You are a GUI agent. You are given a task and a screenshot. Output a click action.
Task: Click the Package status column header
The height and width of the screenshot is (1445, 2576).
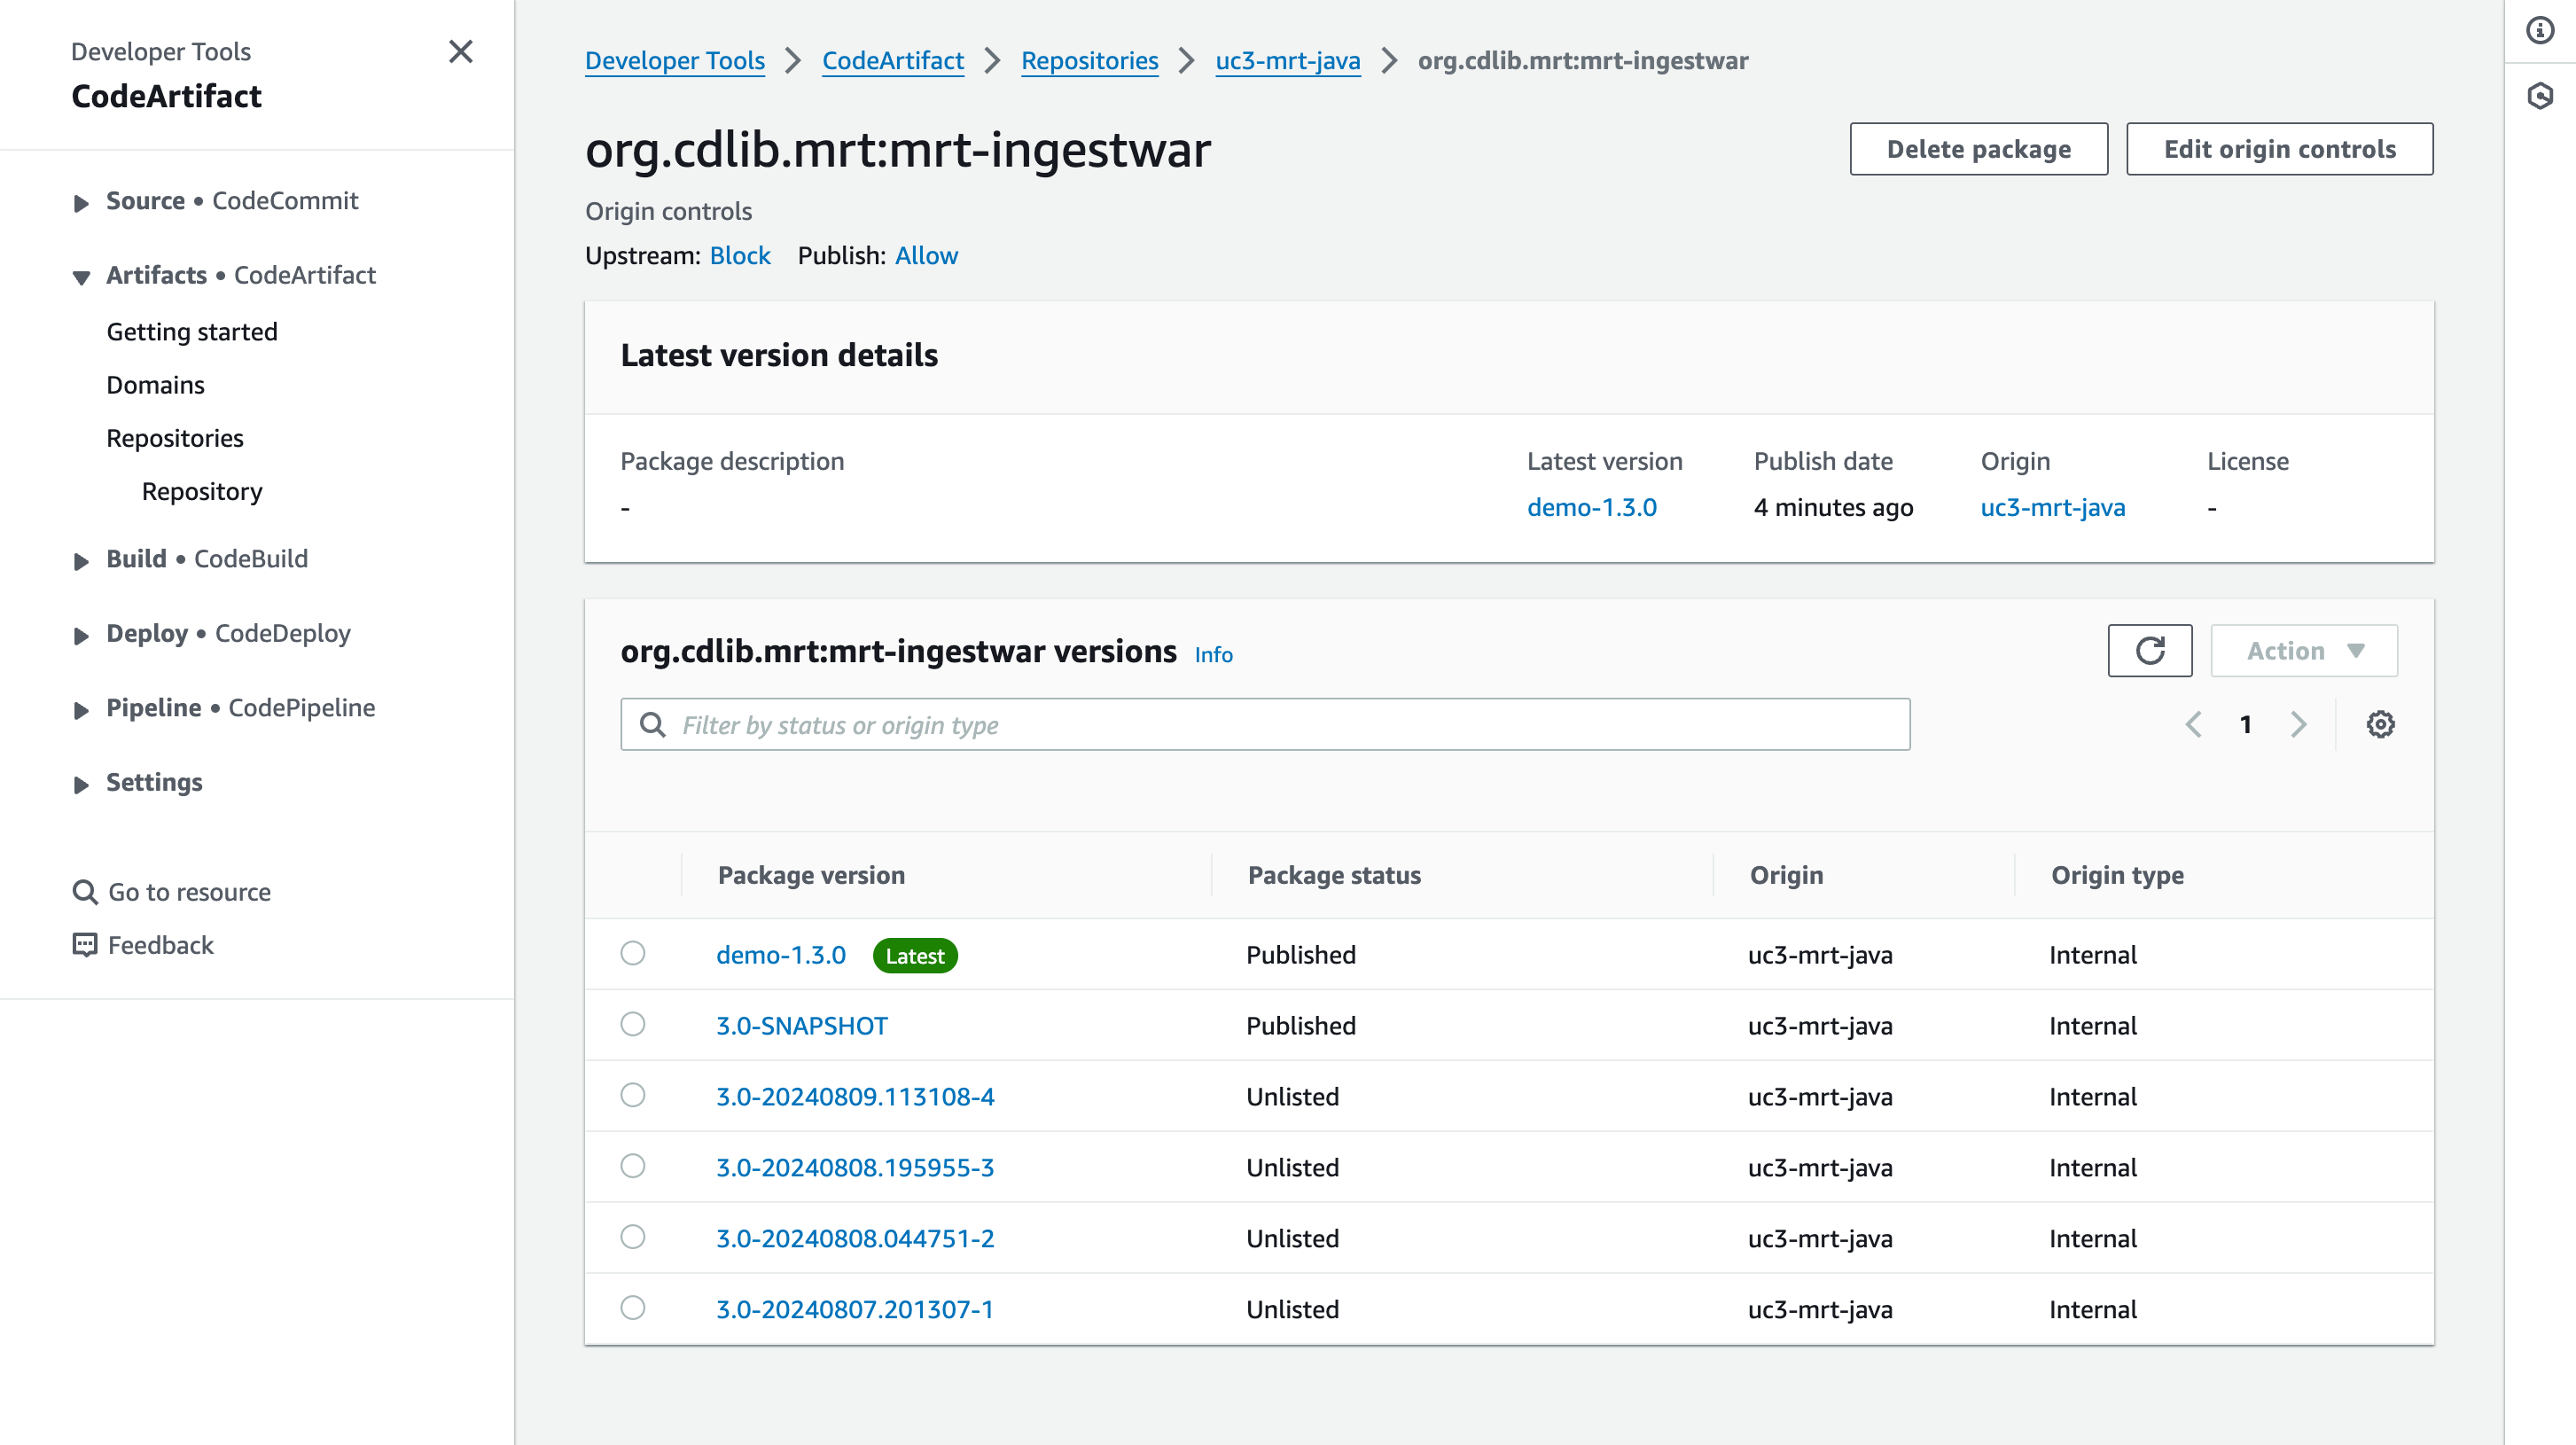(x=1334, y=875)
